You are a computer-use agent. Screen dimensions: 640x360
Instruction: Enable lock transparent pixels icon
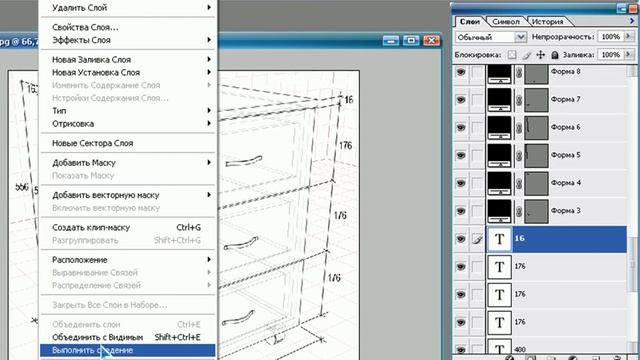tap(512, 55)
